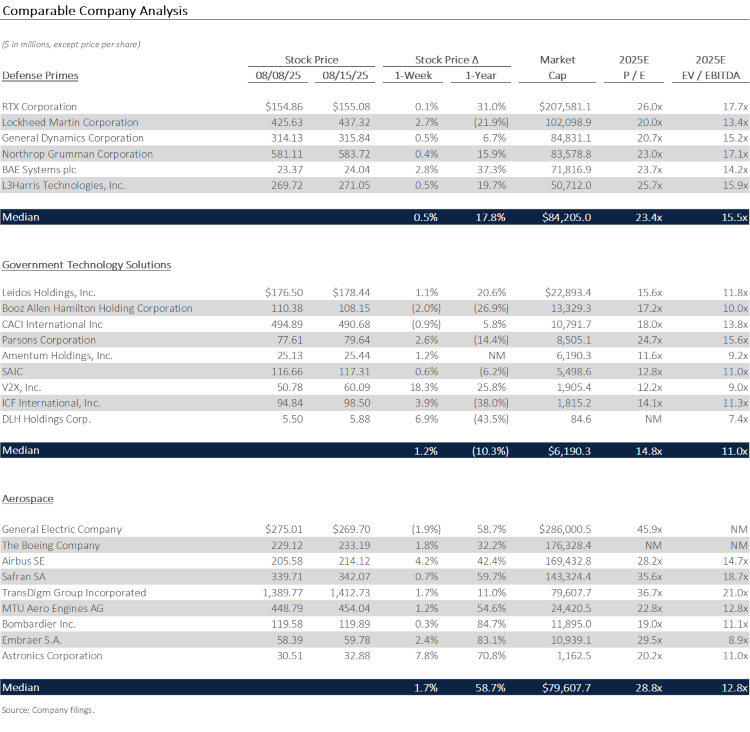Select DLH Holdings market cap 84.6

click(x=581, y=419)
